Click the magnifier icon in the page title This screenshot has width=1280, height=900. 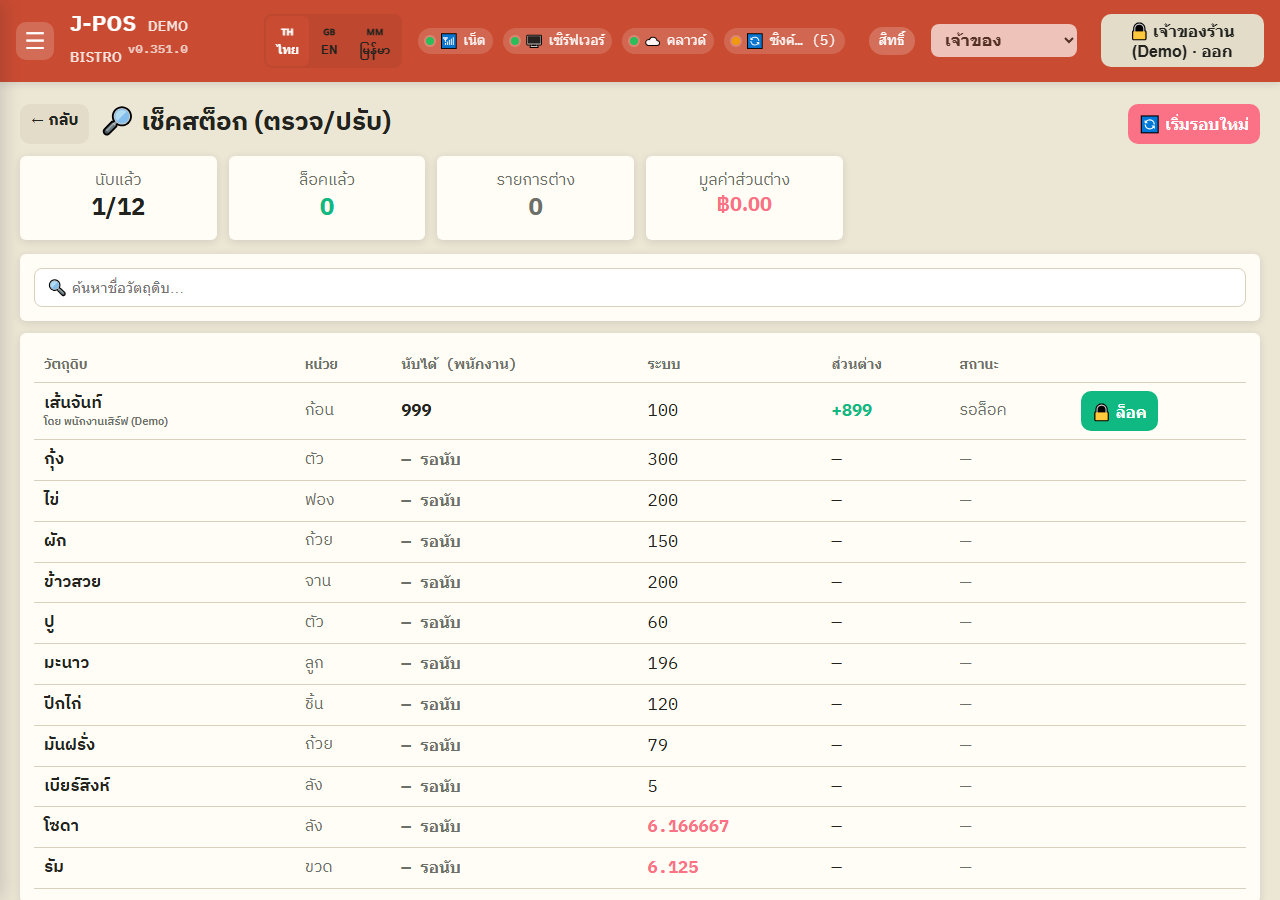point(117,121)
